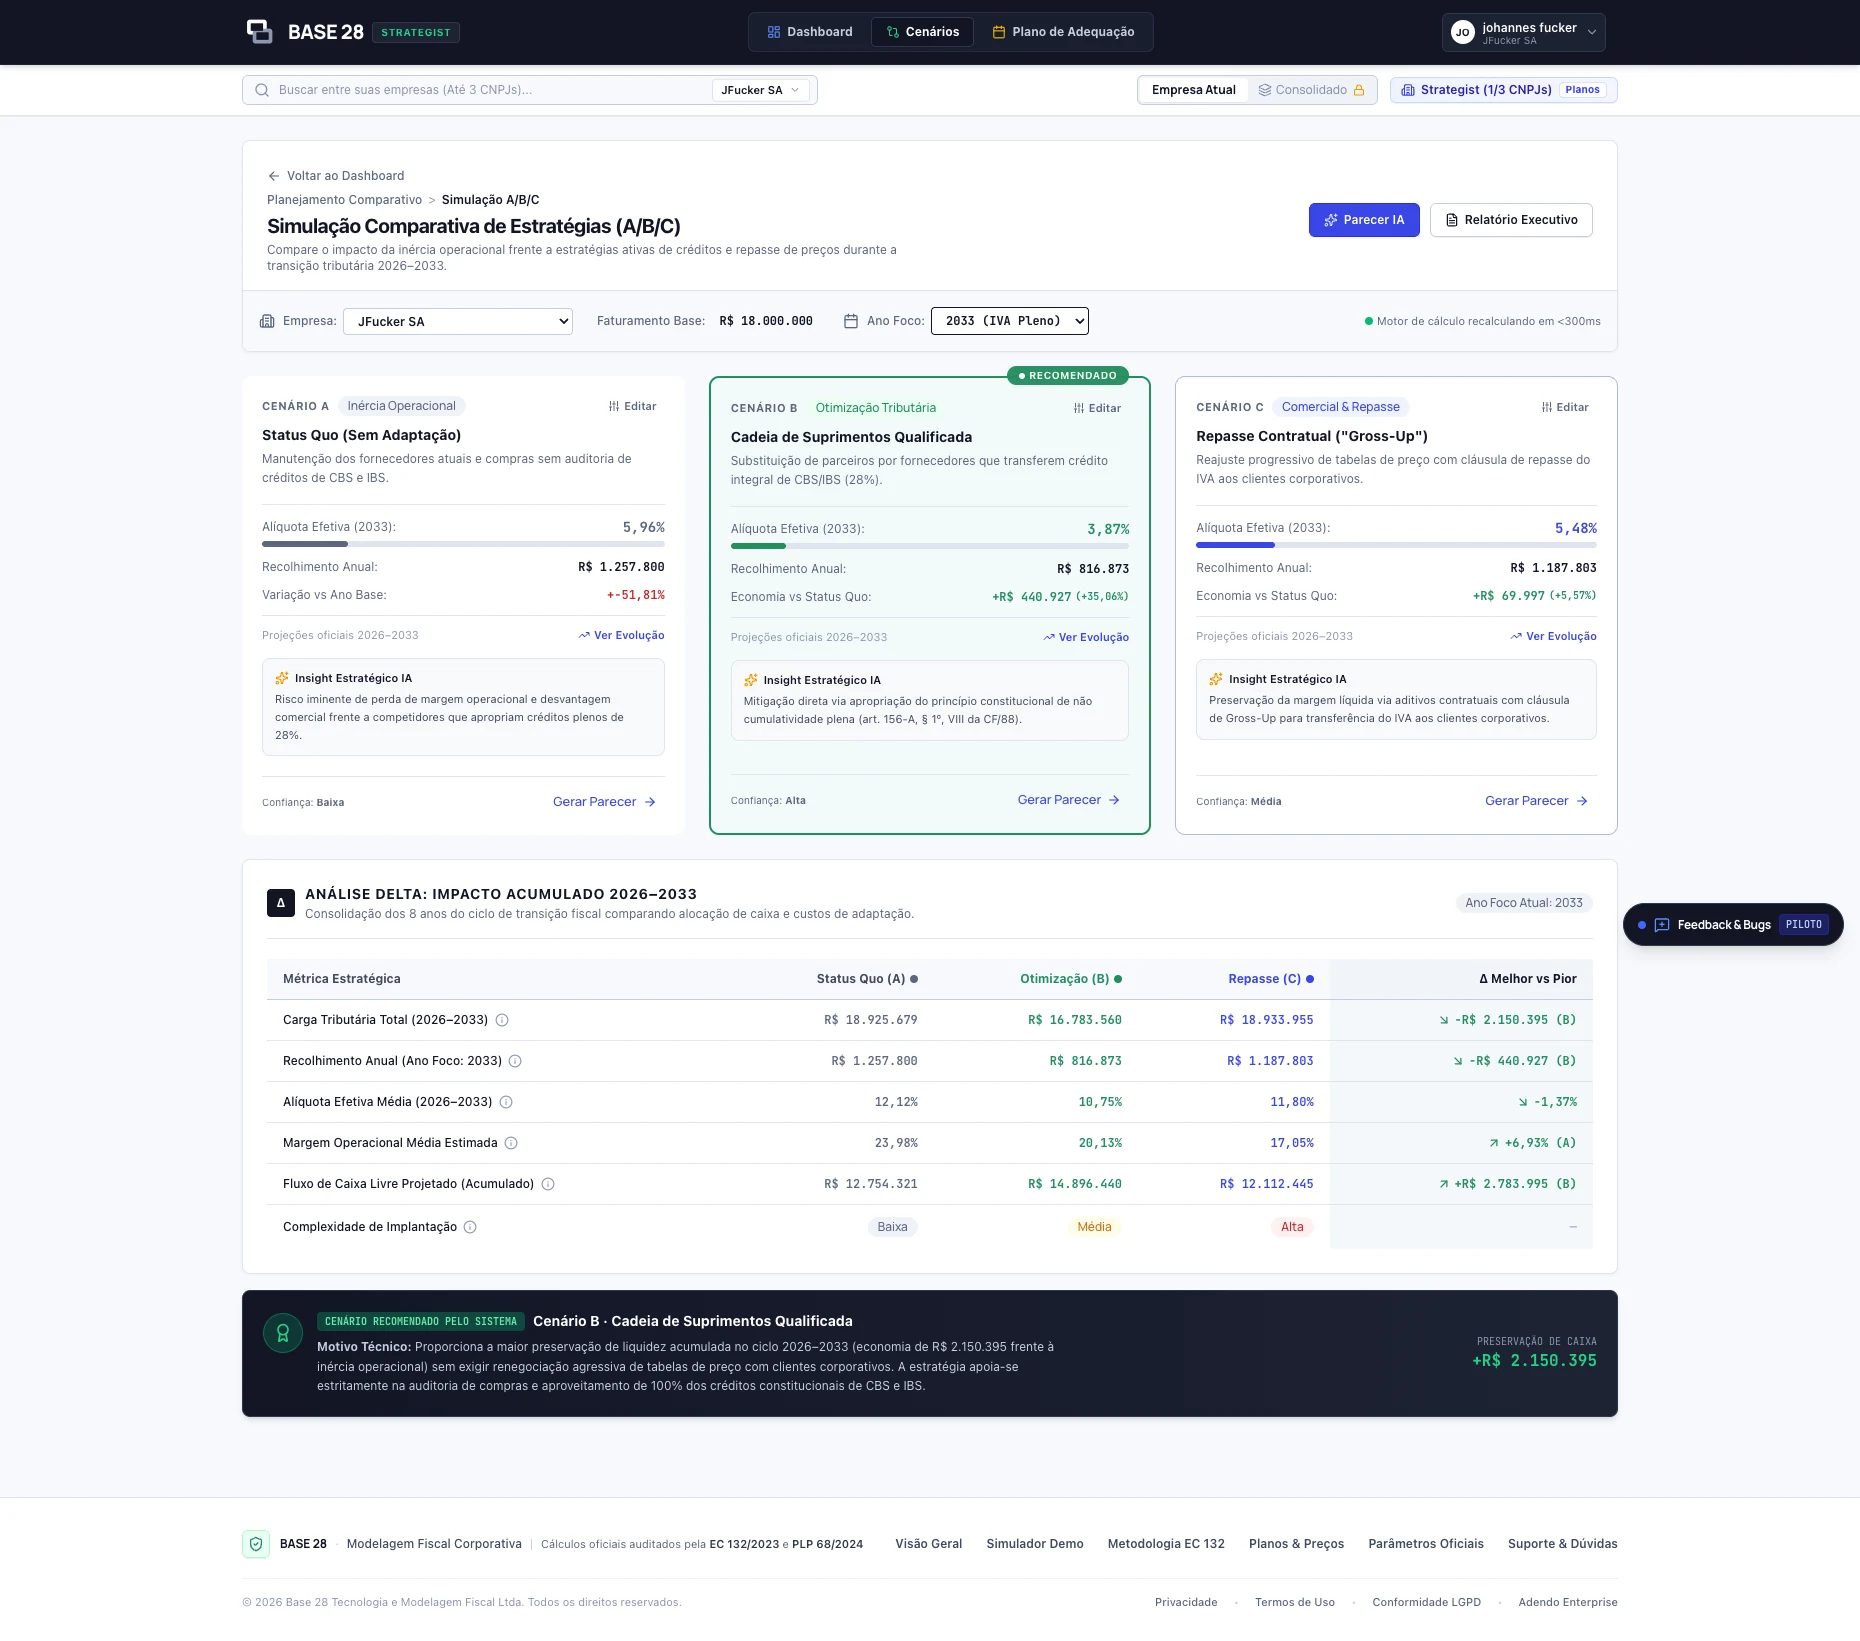Click the Parecer IA button
The height and width of the screenshot is (1641, 1860).
click(1364, 220)
